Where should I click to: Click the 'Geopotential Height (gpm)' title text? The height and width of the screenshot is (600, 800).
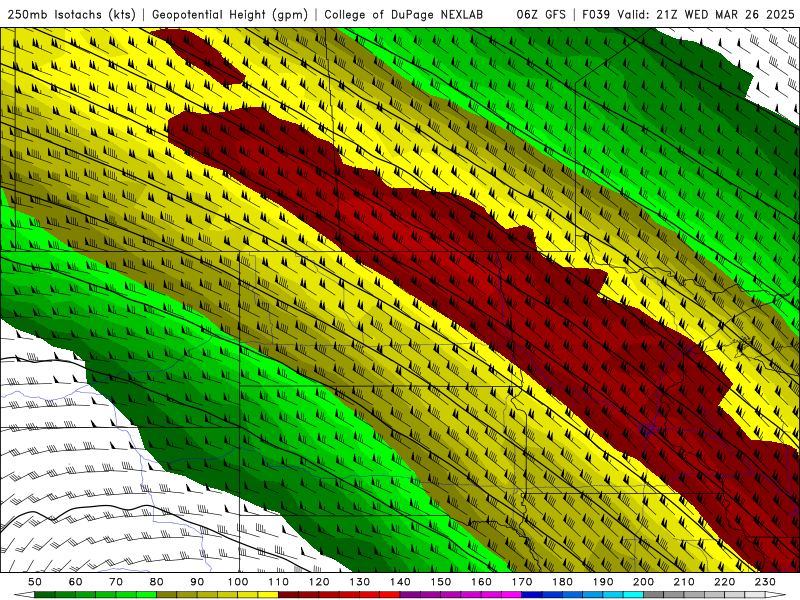point(230,14)
